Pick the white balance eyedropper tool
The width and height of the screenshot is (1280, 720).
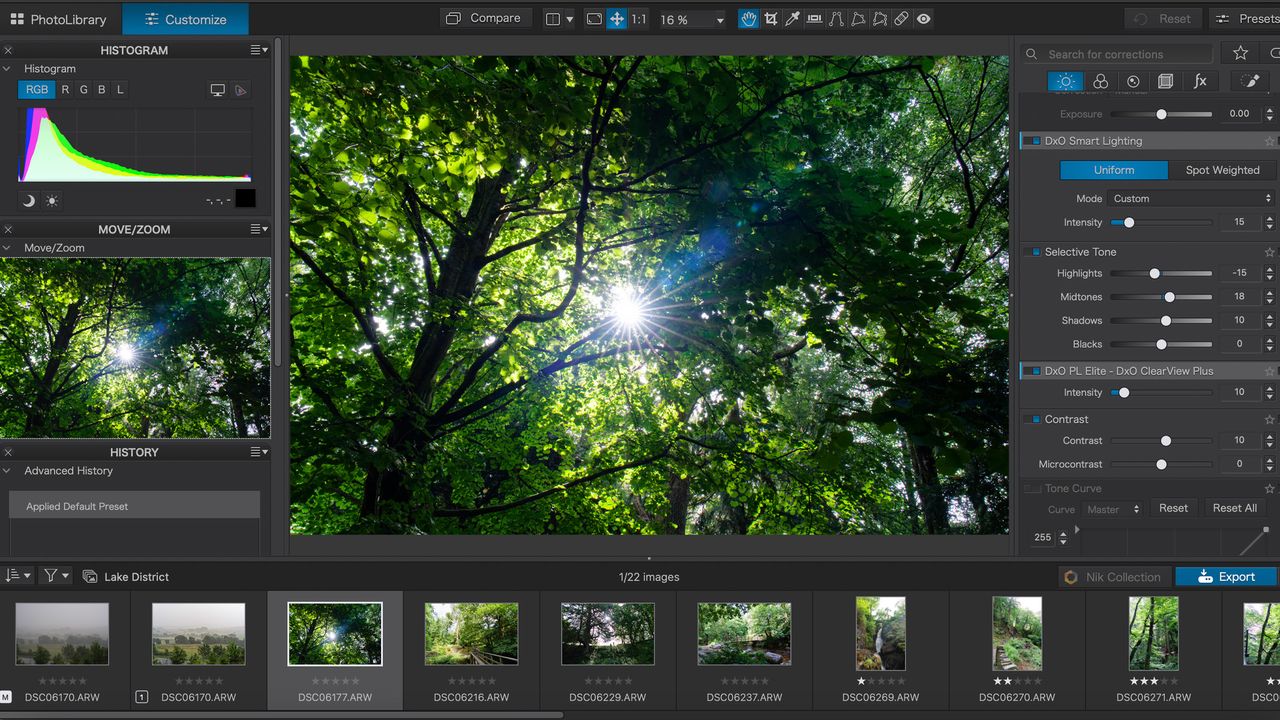tap(792, 19)
